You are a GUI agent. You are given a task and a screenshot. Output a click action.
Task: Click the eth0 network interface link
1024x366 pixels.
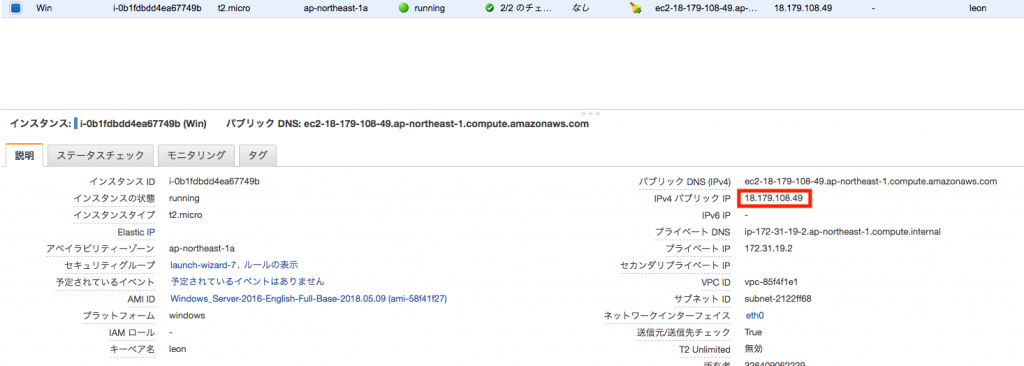[755, 316]
